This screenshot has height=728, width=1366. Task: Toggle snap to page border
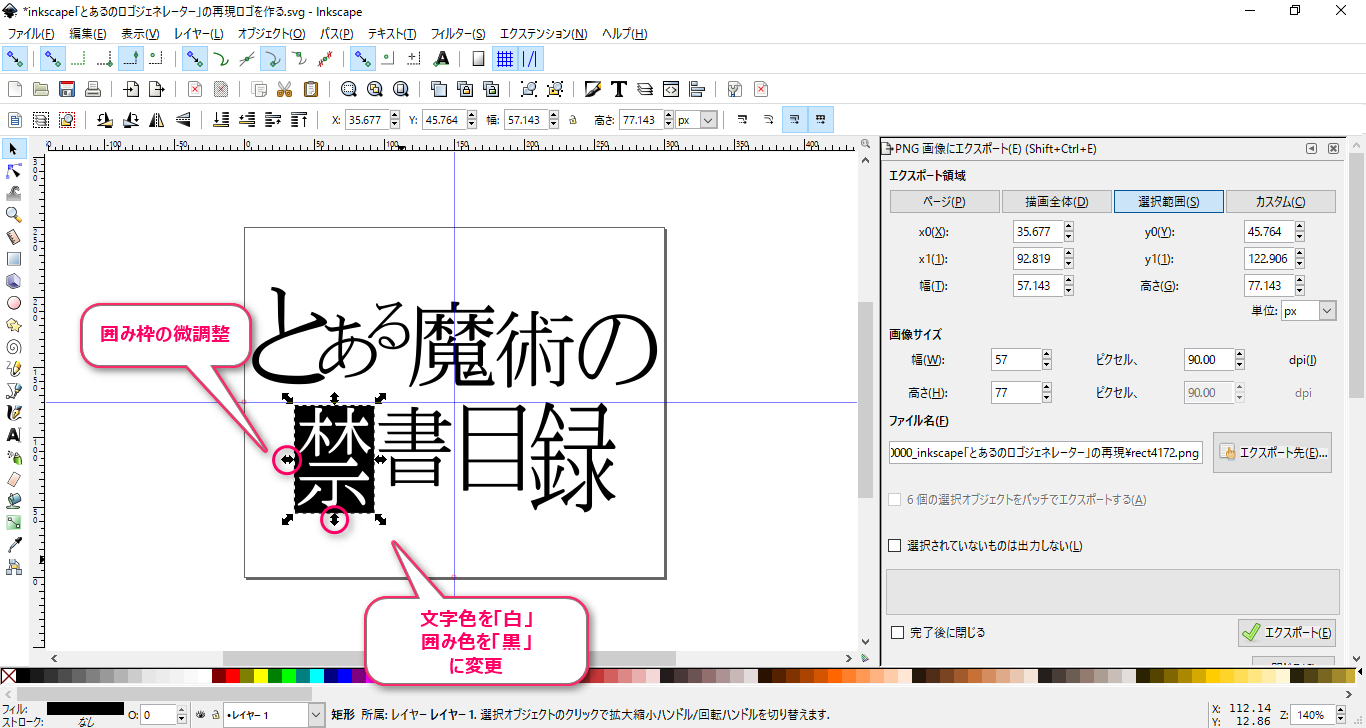point(478,58)
